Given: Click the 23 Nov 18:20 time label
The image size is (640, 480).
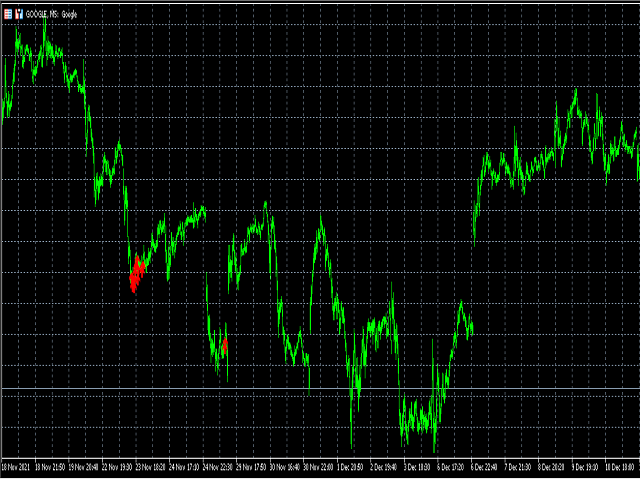Looking at the screenshot, I should (153, 467).
